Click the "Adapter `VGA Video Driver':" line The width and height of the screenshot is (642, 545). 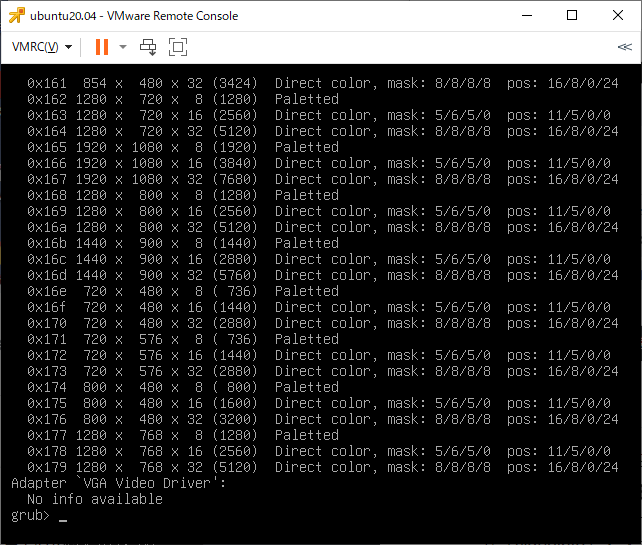click(x=118, y=483)
